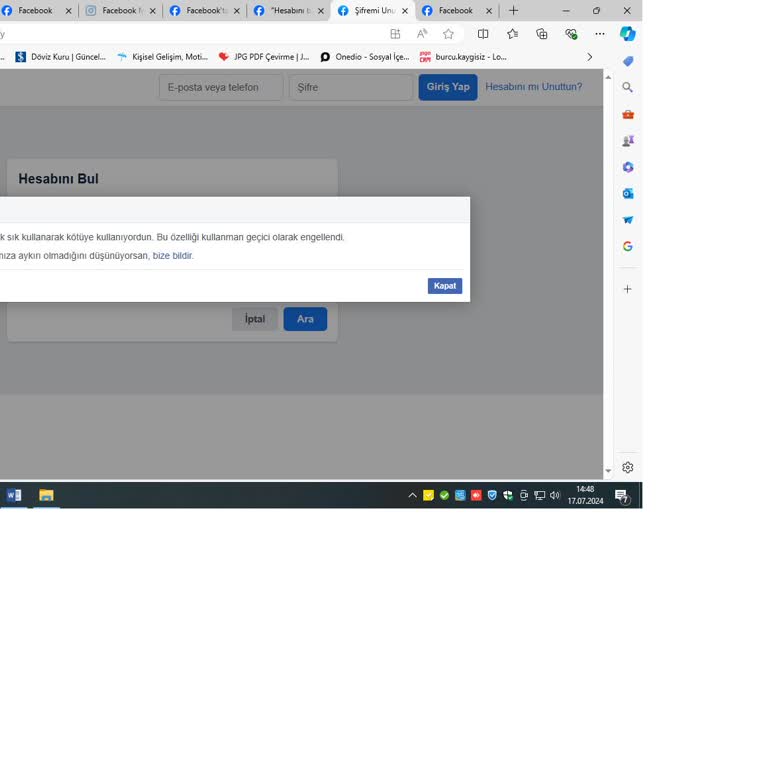Open the clock showing 14:48
This screenshot has width=768, height=768.
point(586,495)
